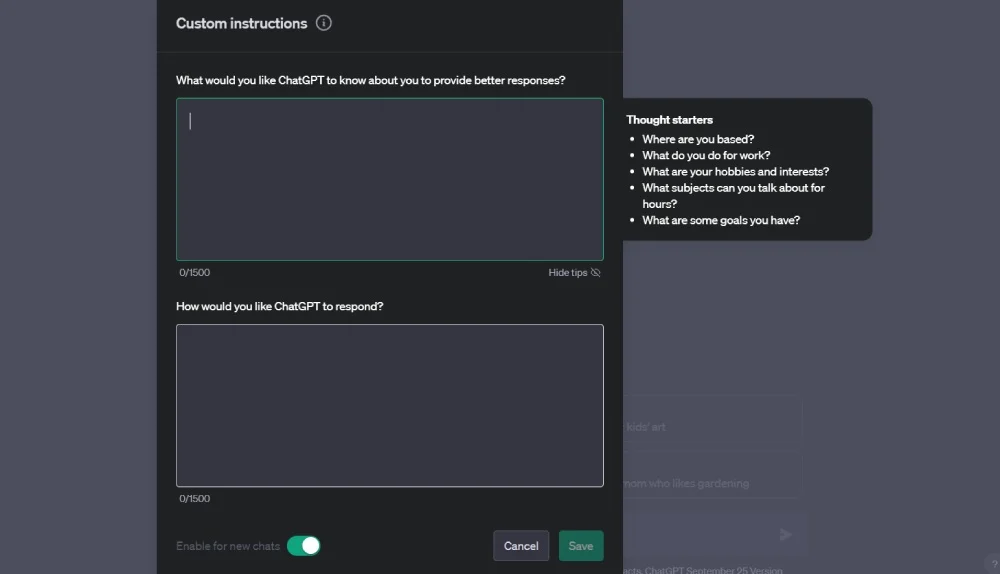This screenshot has width=1000, height=574.
Task: Save the custom instructions
Action: (x=581, y=545)
